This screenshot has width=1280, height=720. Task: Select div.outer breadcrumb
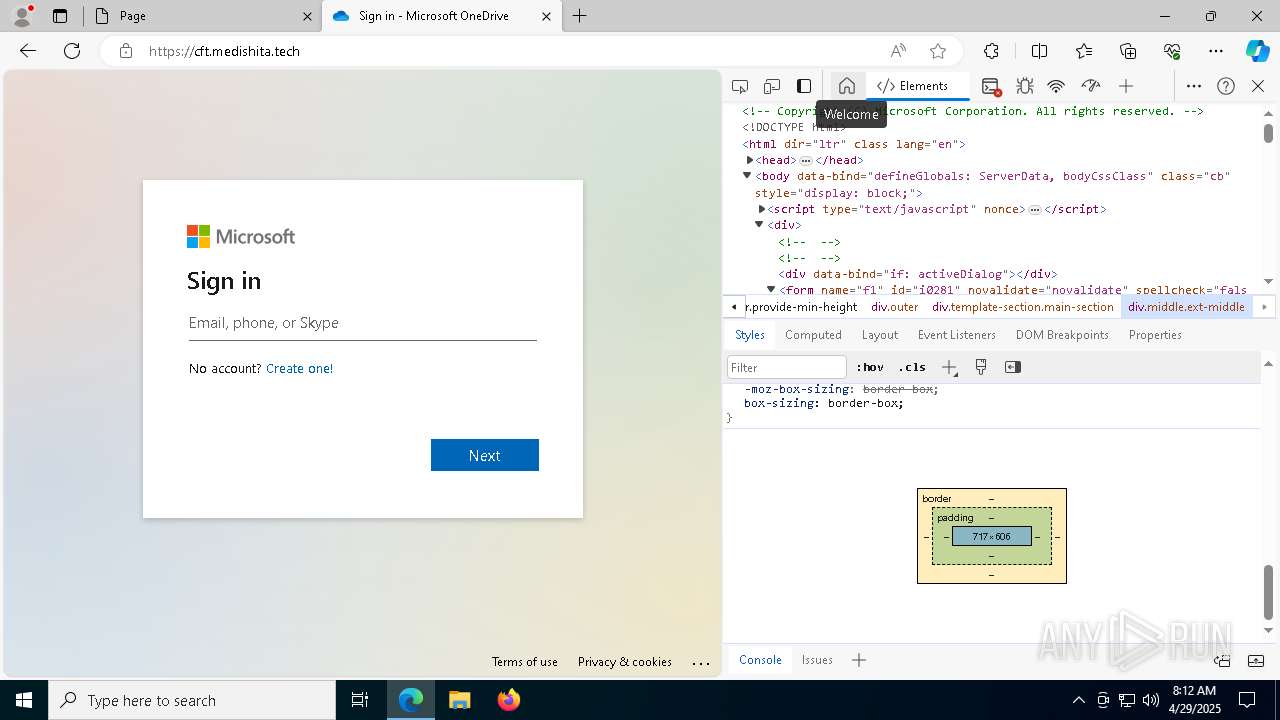pos(894,307)
